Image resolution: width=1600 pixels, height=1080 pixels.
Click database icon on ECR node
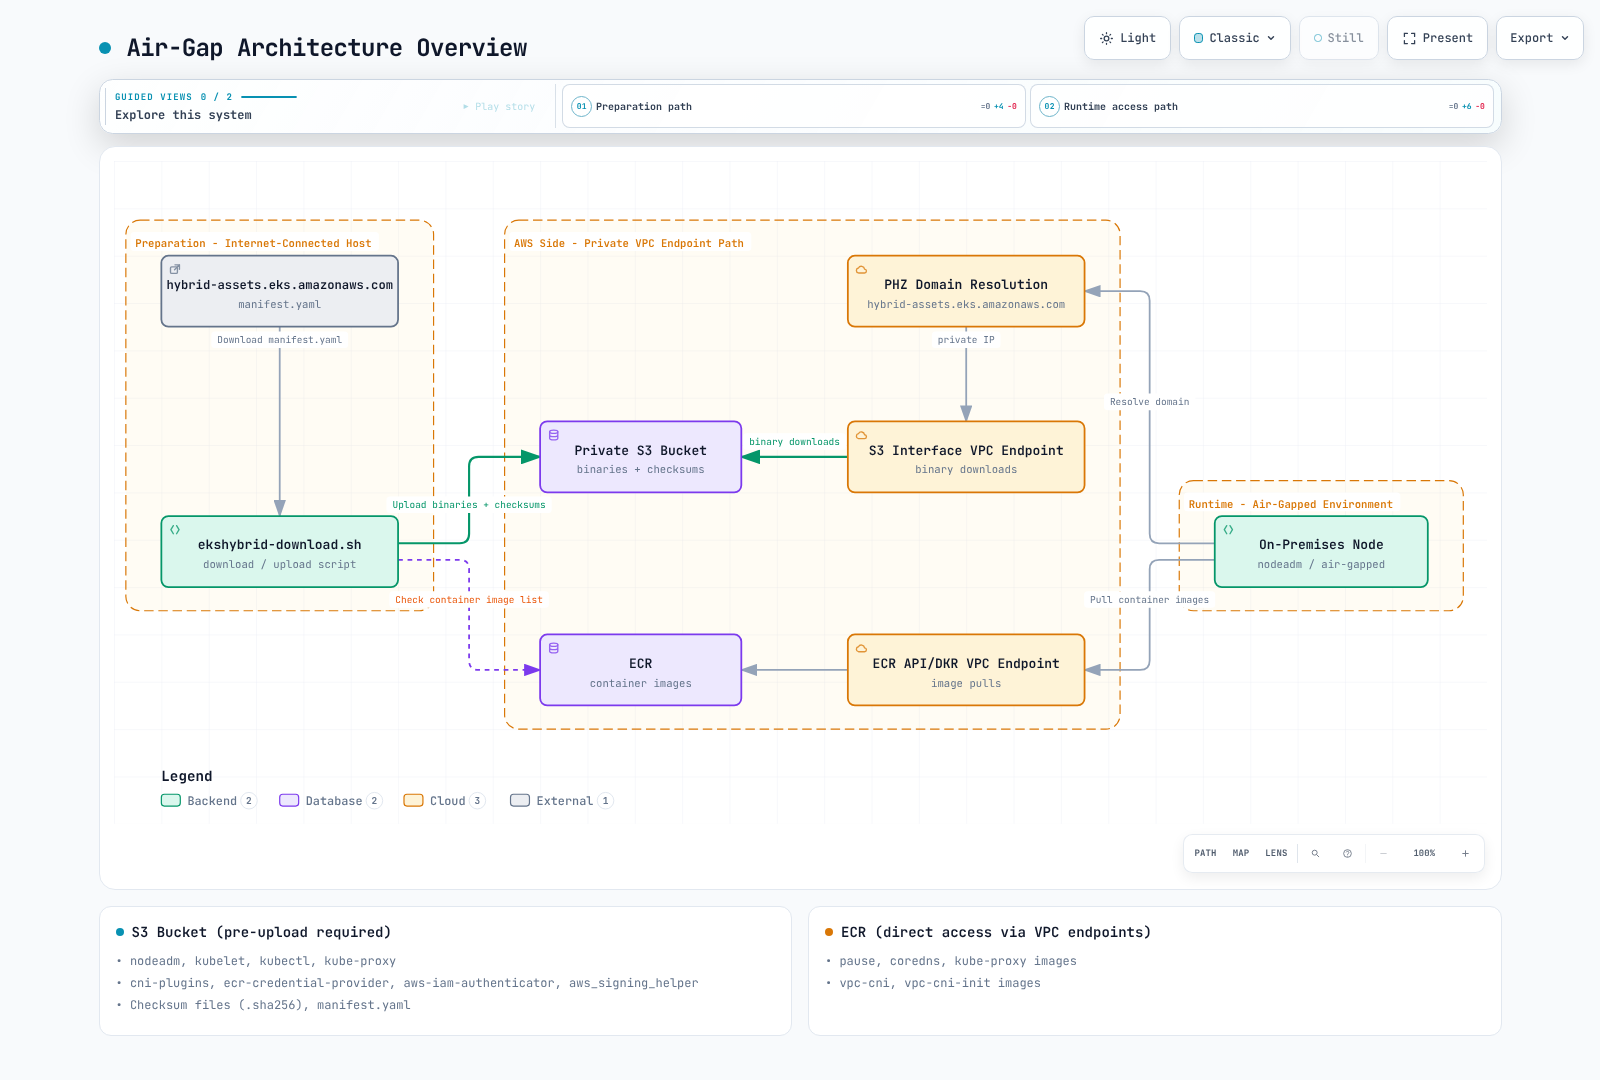[x=554, y=648]
